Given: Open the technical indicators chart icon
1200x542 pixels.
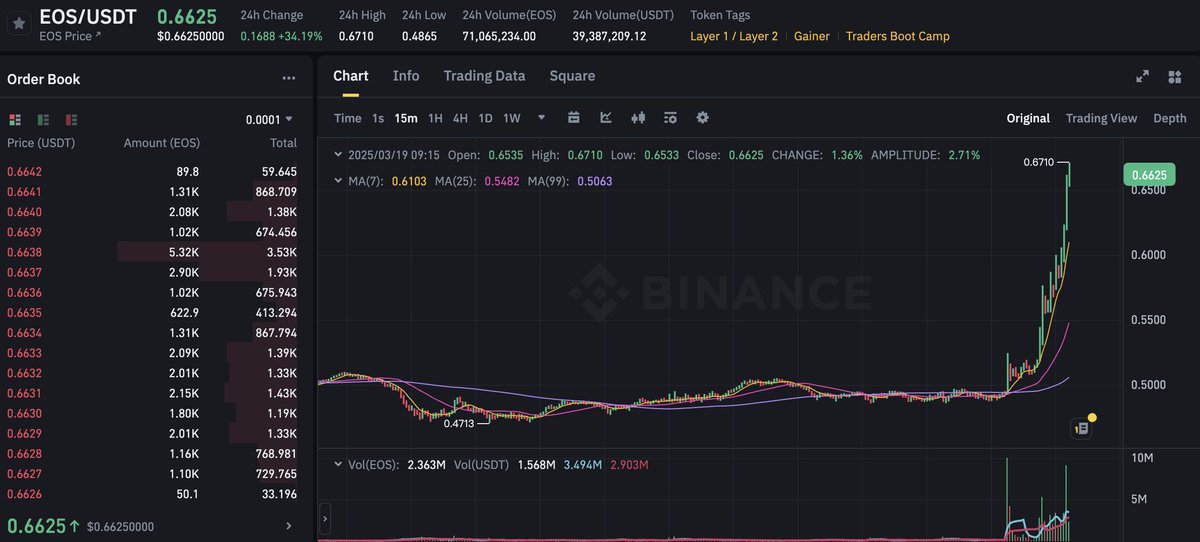Looking at the screenshot, I should tap(606, 117).
